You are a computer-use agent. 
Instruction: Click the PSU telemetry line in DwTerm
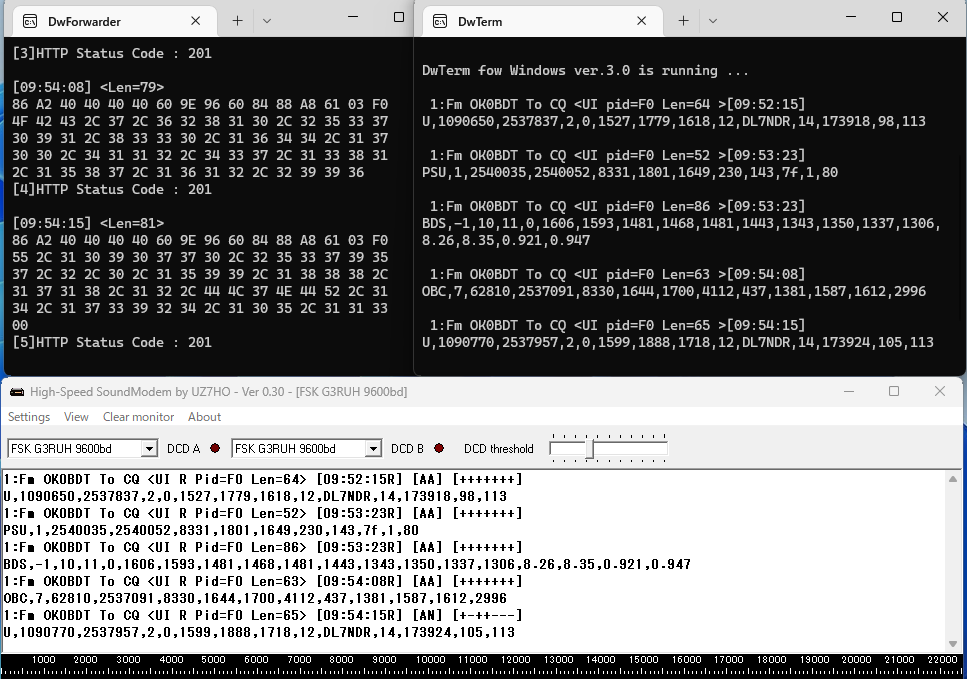[630, 172]
